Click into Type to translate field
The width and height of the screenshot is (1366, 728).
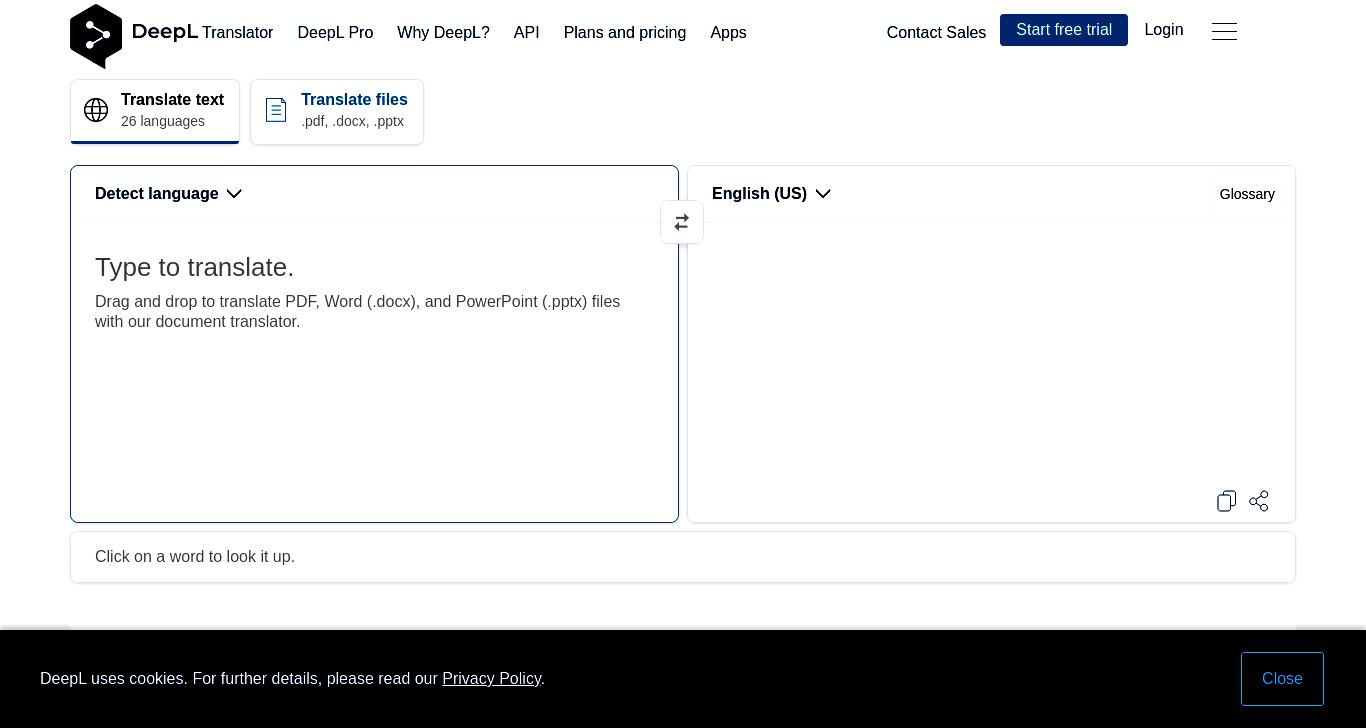(374, 370)
